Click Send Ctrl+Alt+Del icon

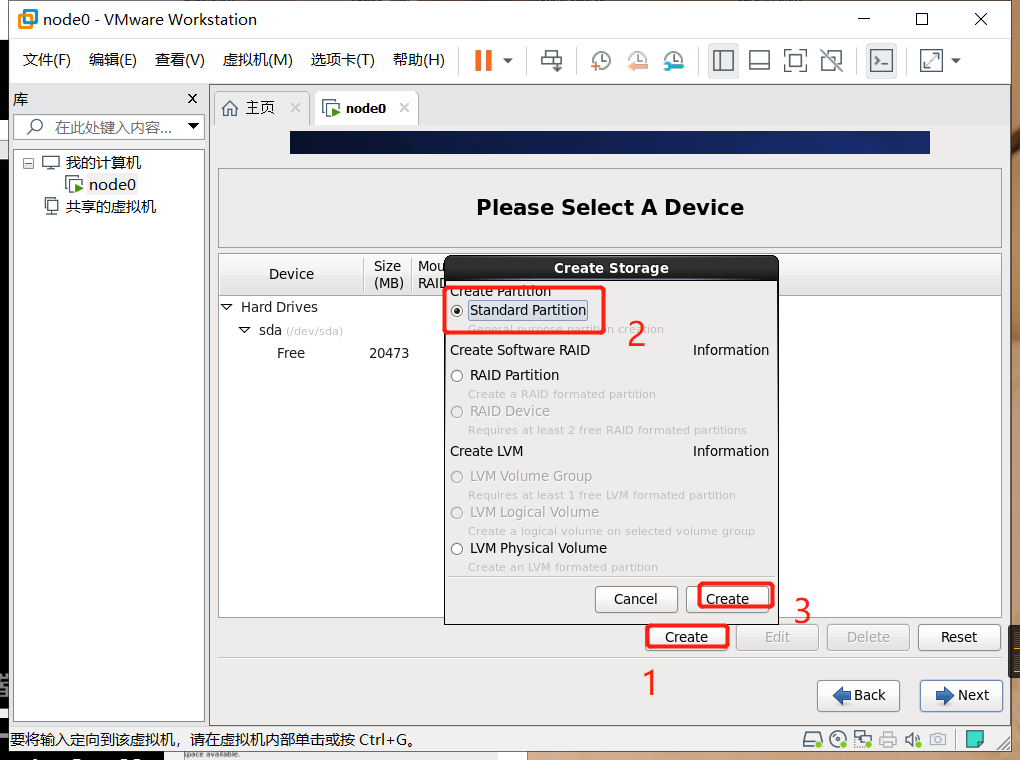coord(552,61)
